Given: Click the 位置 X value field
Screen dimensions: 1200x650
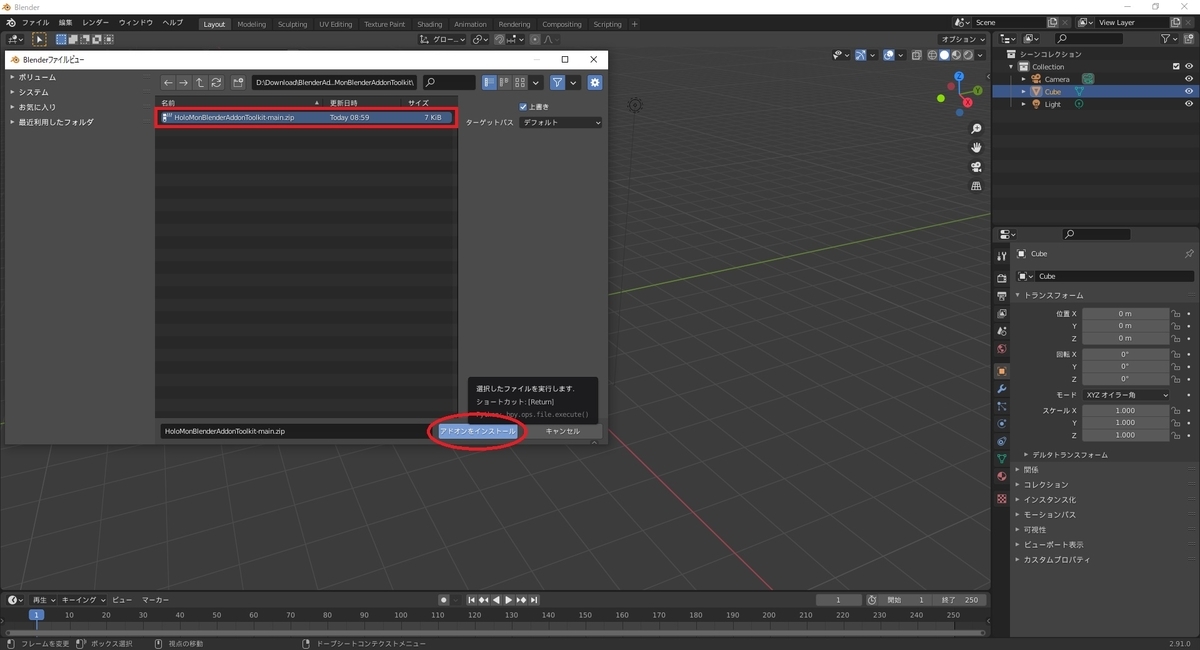Looking at the screenshot, I should 1126,314.
